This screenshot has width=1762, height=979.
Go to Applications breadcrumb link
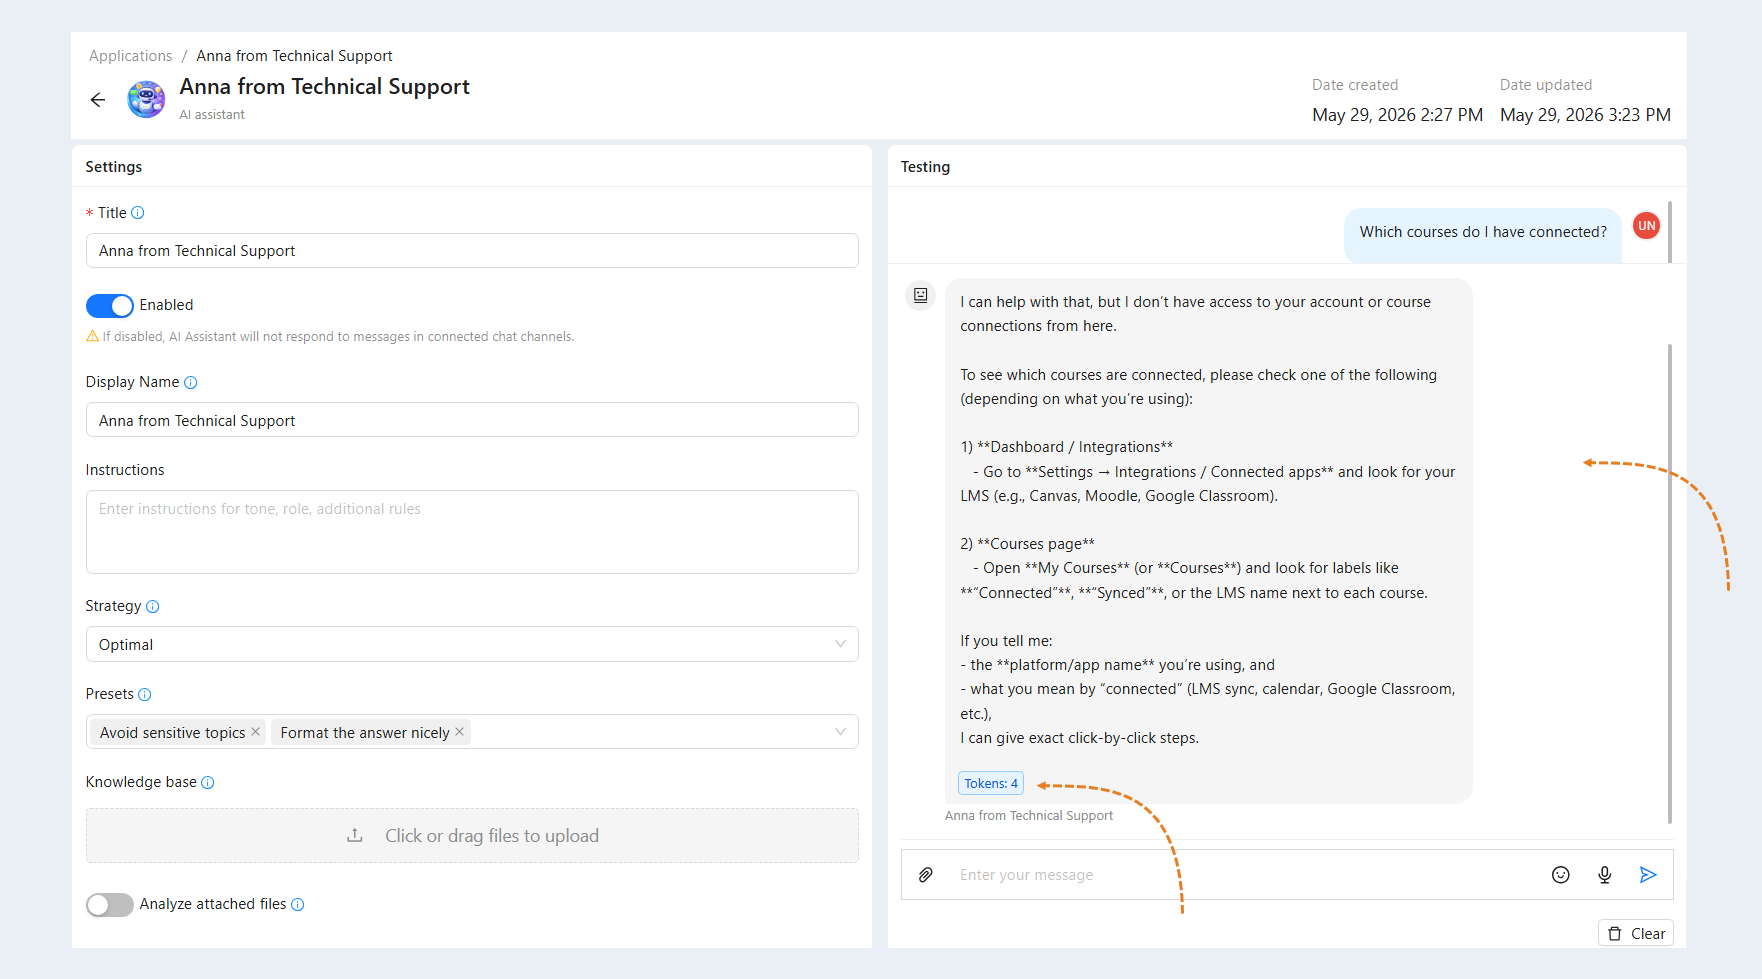pyautogui.click(x=131, y=56)
